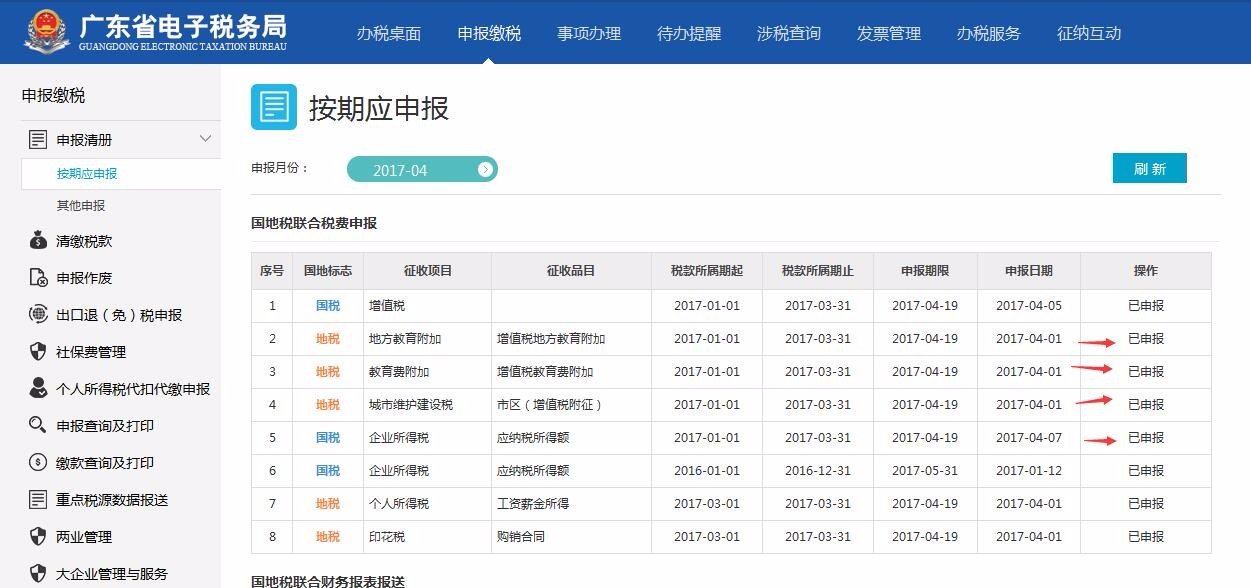Viewport: 1251px width, 588px height.
Task: Open 已申报 status for the 增值税 row
Action: 1145,305
